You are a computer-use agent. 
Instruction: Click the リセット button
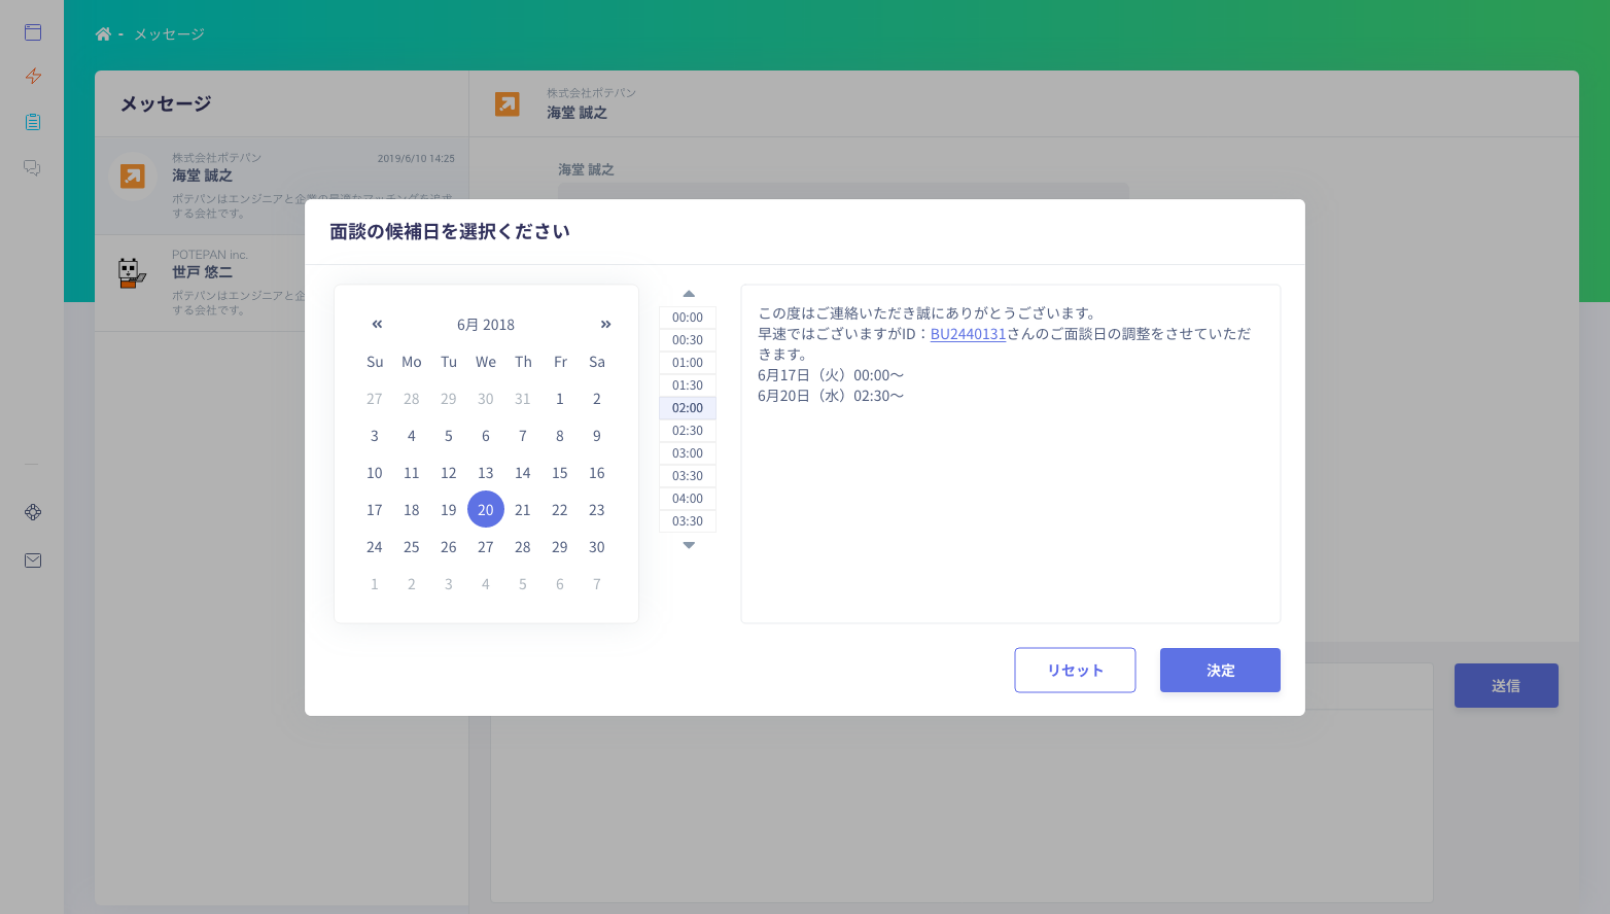[x=1075, y=670]
